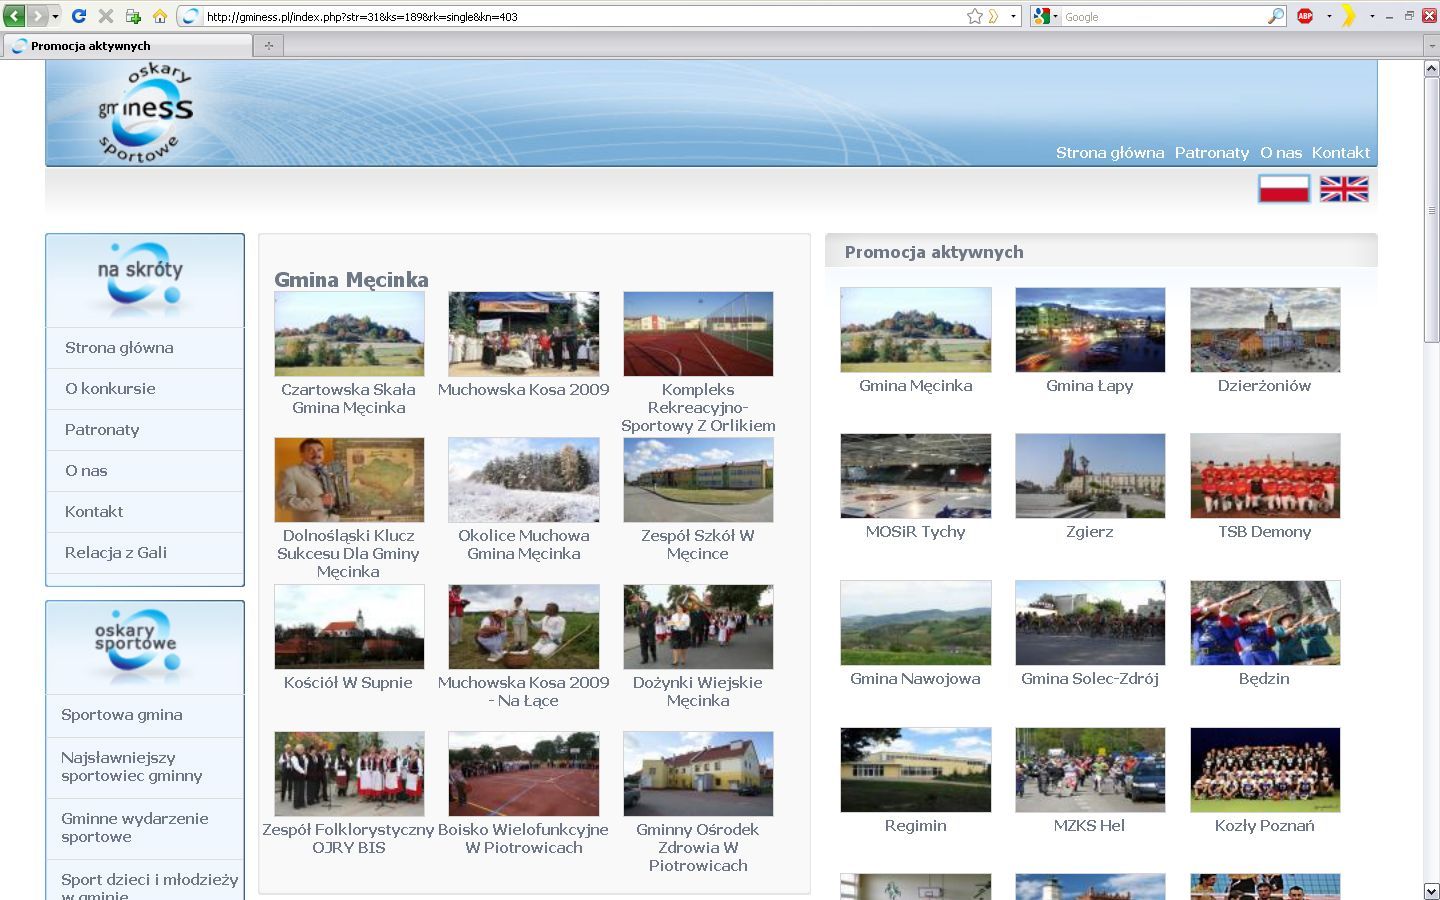The height and width of the screenshot is (900, 1440).
Task: Open the Muchowska Kosa 2009 photo thumbnail
Action: [x=524, y=334]
